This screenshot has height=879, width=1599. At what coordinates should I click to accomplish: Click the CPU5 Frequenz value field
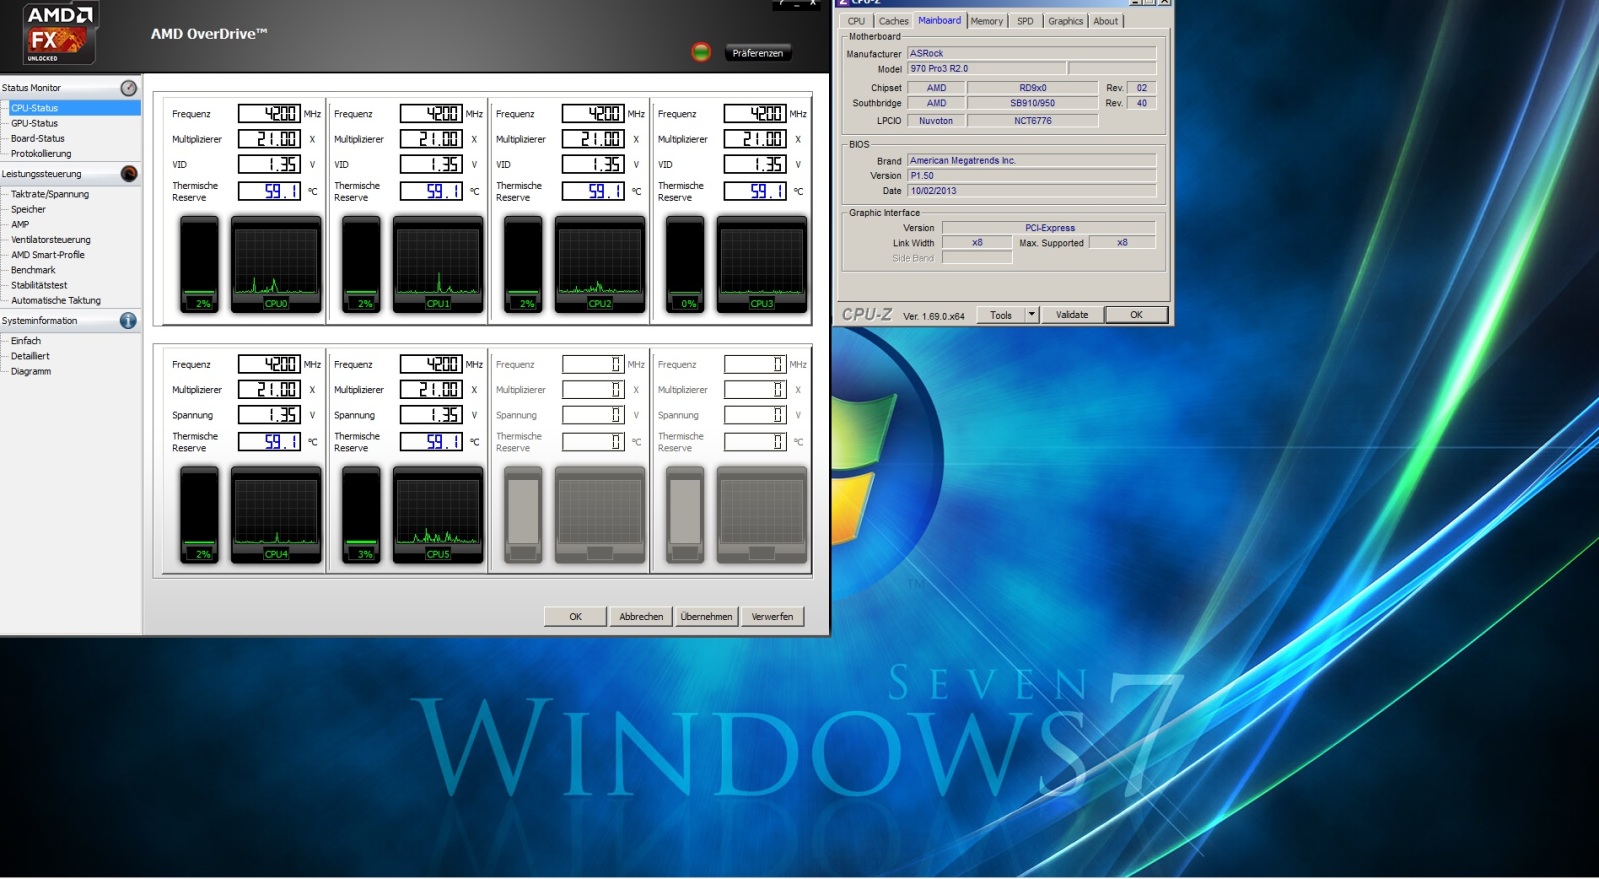point(431,364)
